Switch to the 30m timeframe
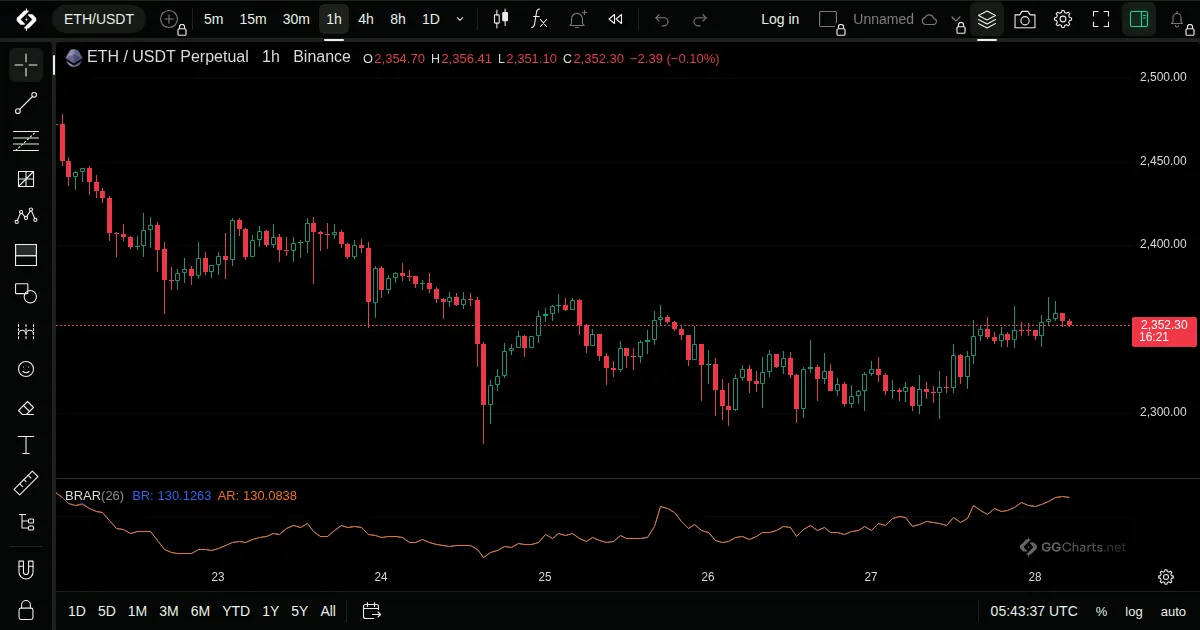This screenshot has height=630, width=1200. point(296,19)
